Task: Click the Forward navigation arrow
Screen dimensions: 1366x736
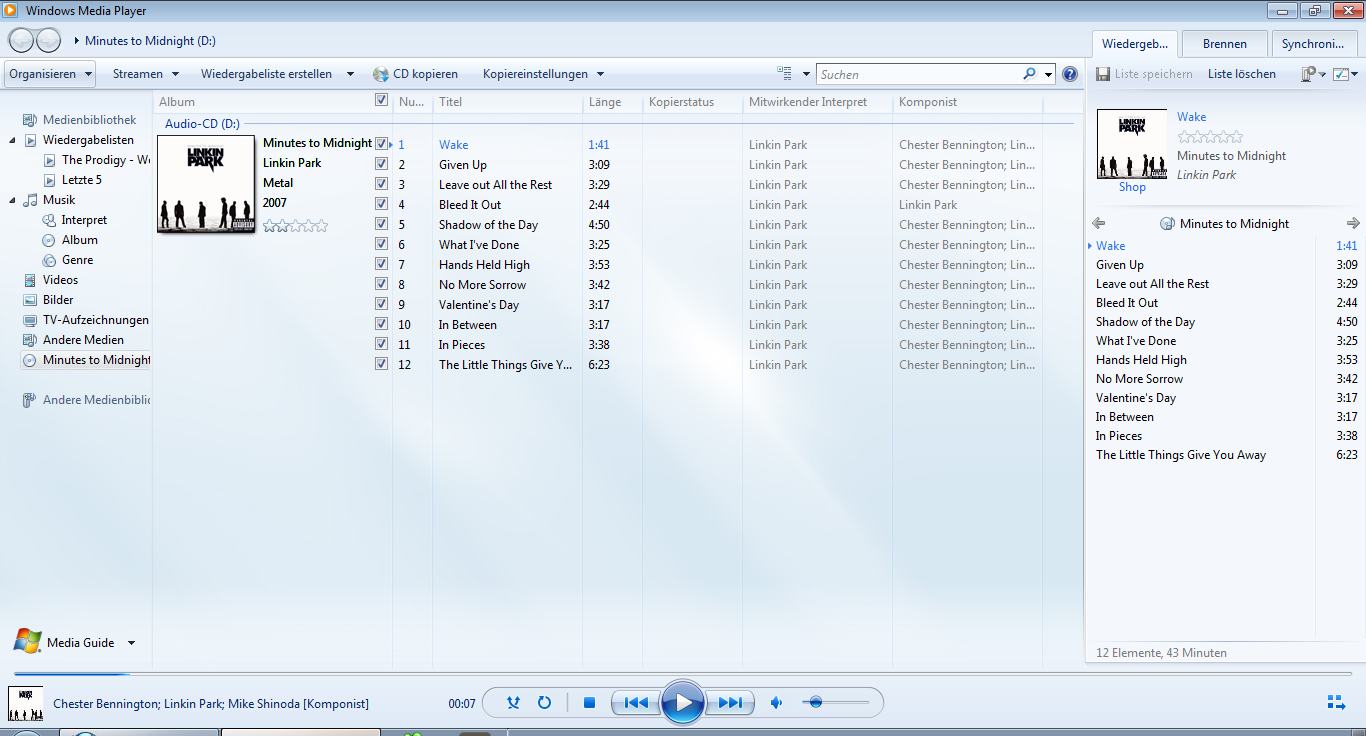Action: click(48, 40)
